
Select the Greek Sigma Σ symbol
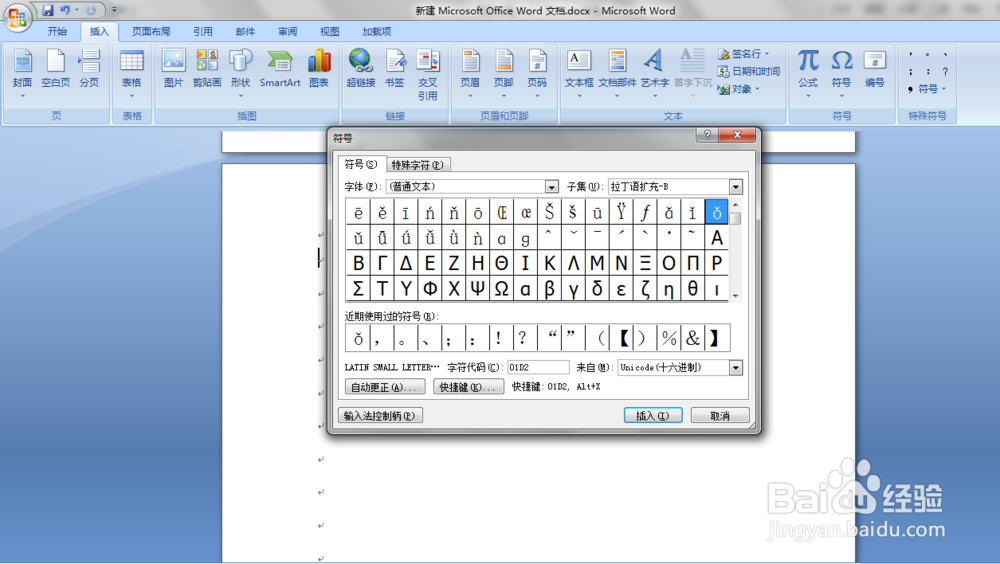(x=358, y=289)
